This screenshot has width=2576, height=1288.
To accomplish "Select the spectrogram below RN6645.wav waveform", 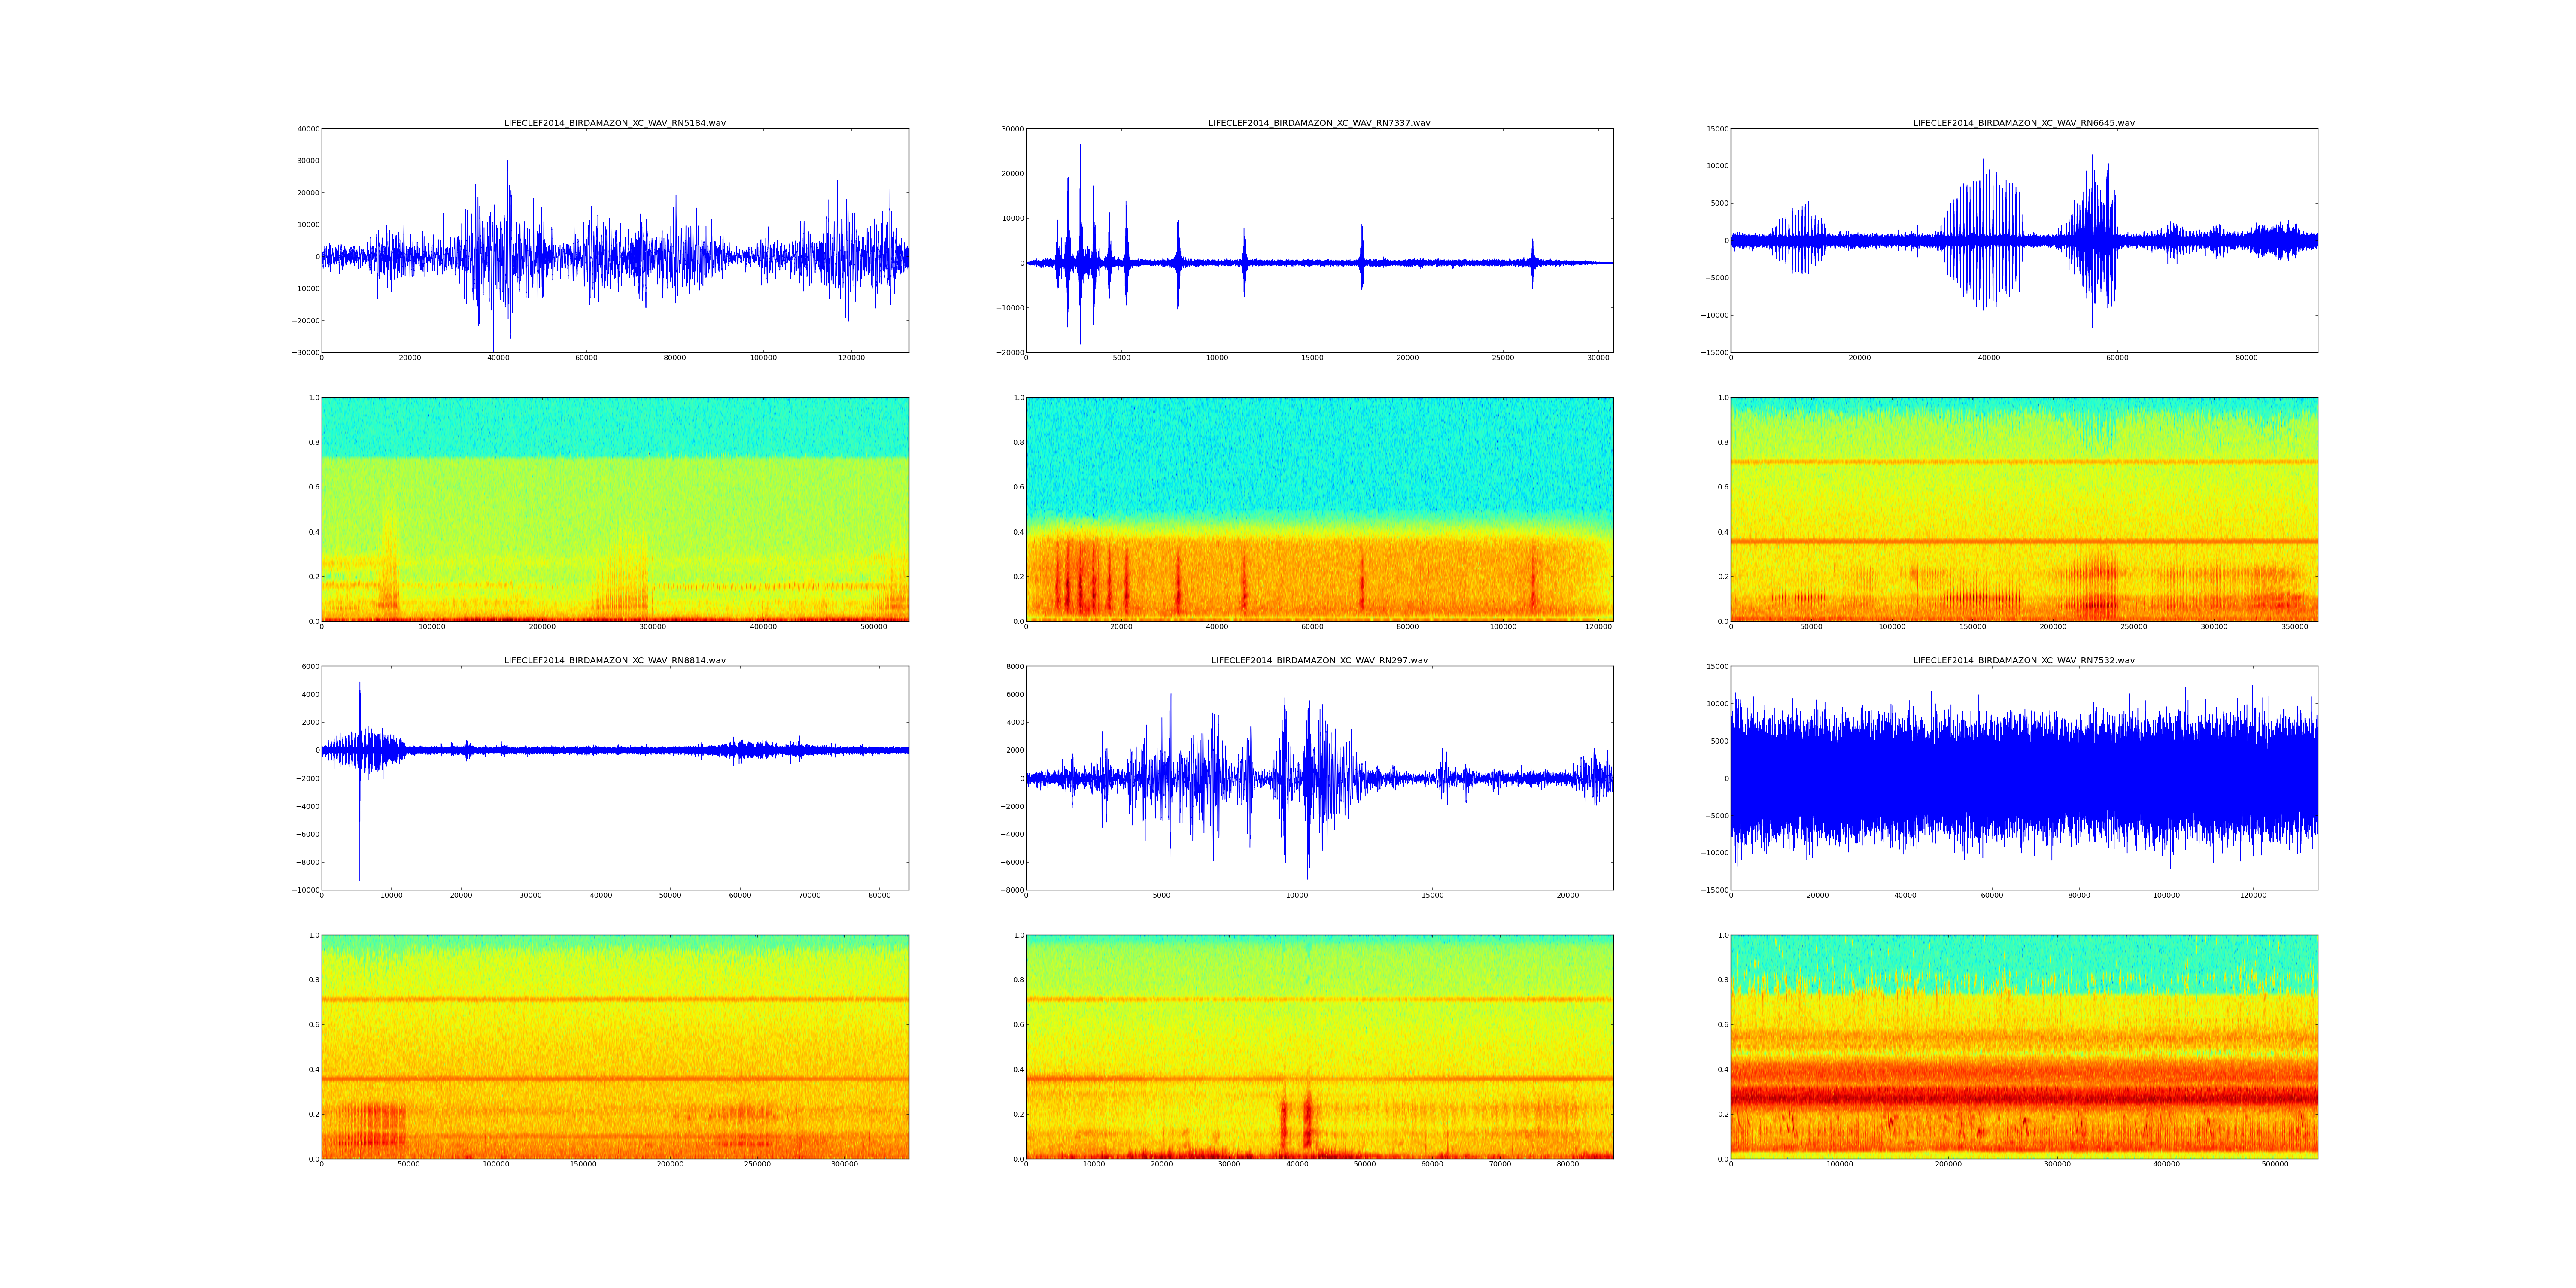I will pos(2023,509).
